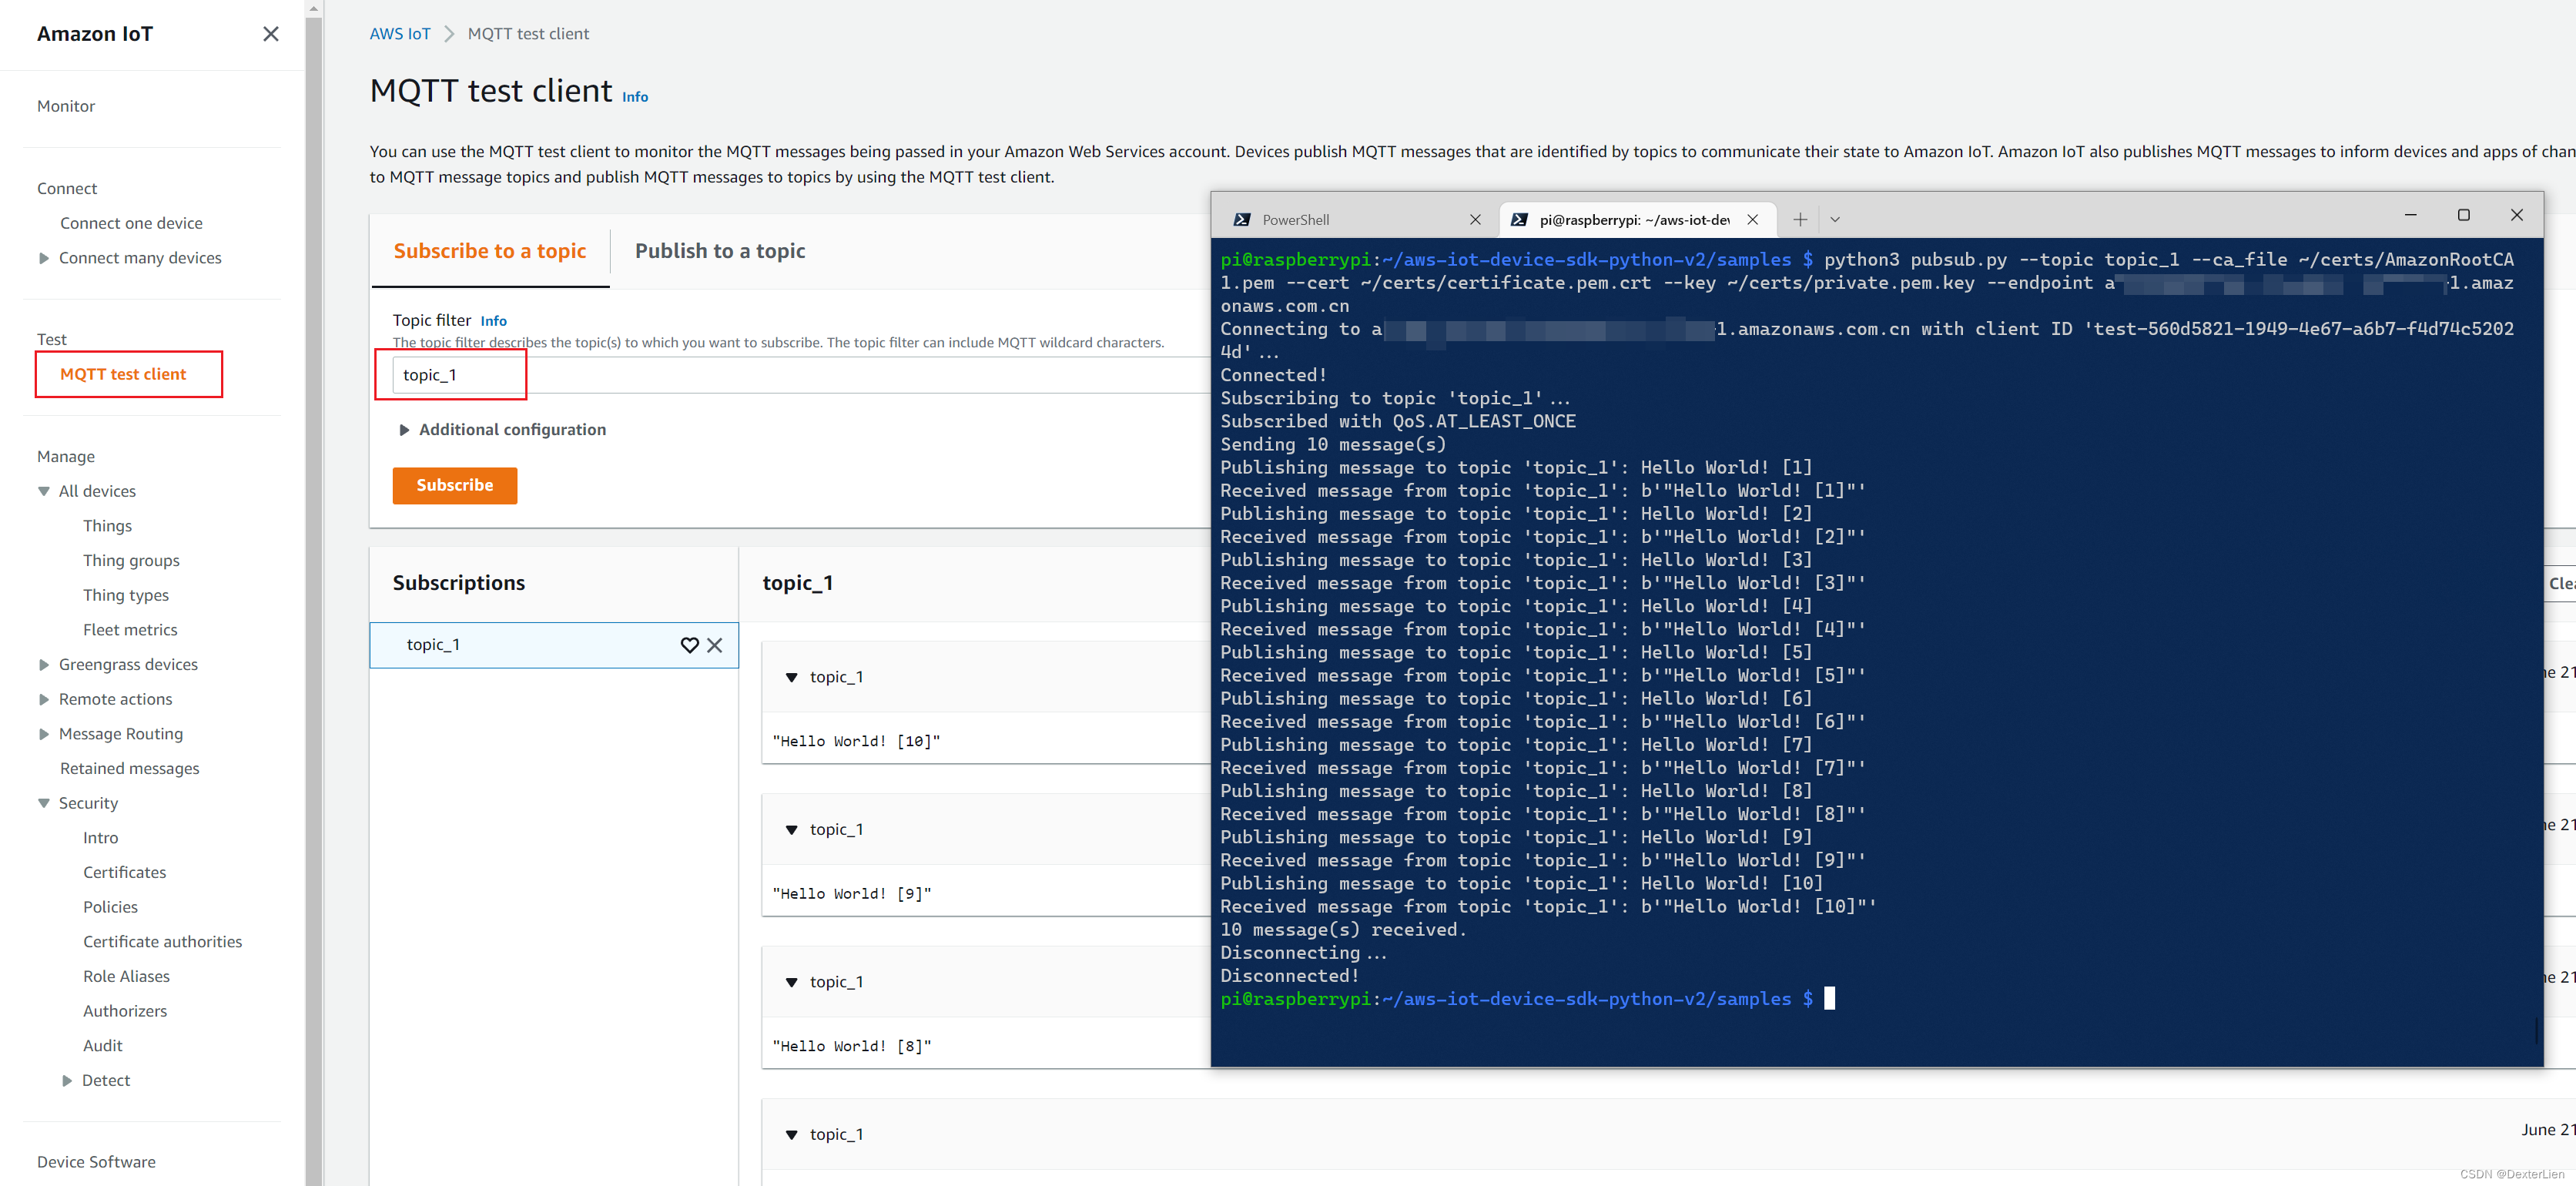Select the Publish to a topic tab
Image resolution: width=2576 pixels, height=1186 pixels.
[x=718, y=250]
